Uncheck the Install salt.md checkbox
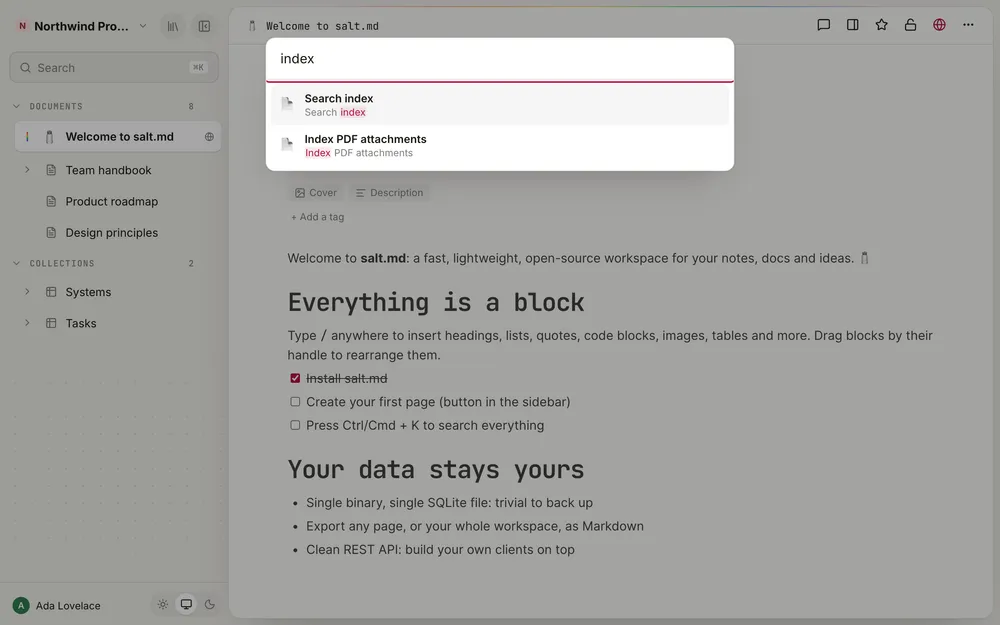This screenshot has height=625, width=1000. click(295, 378)
